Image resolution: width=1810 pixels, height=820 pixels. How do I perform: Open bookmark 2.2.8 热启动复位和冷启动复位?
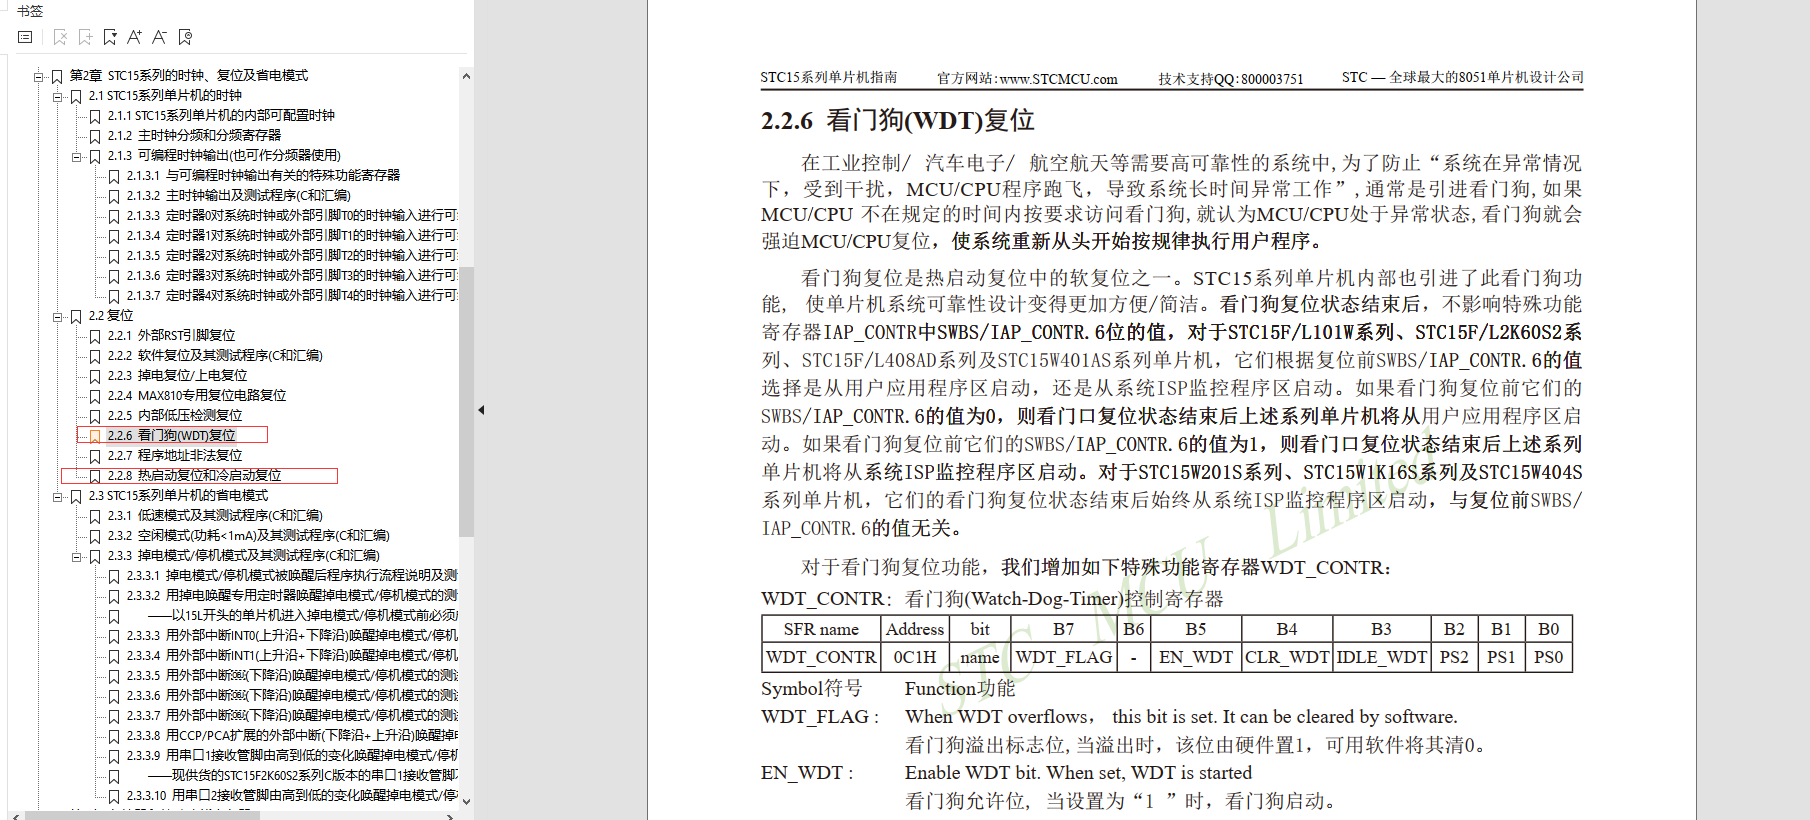(194, 476)
